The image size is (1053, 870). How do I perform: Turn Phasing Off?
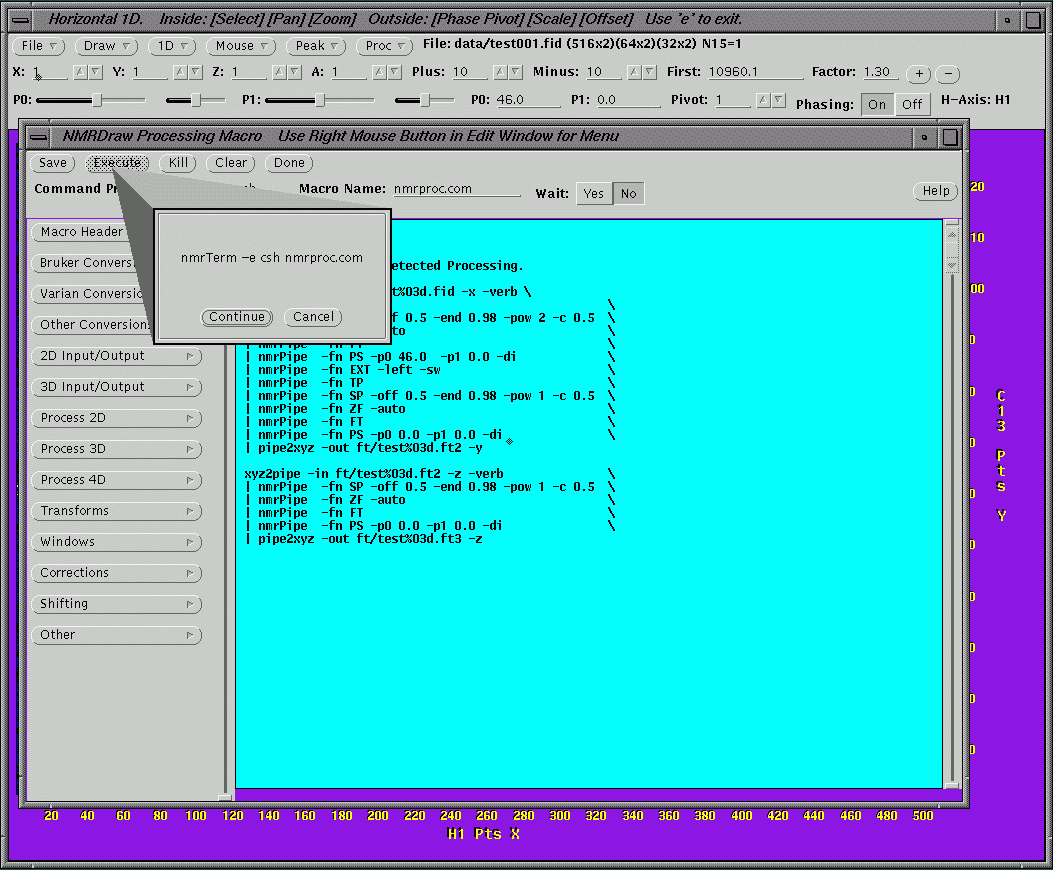tap(911, 104)
